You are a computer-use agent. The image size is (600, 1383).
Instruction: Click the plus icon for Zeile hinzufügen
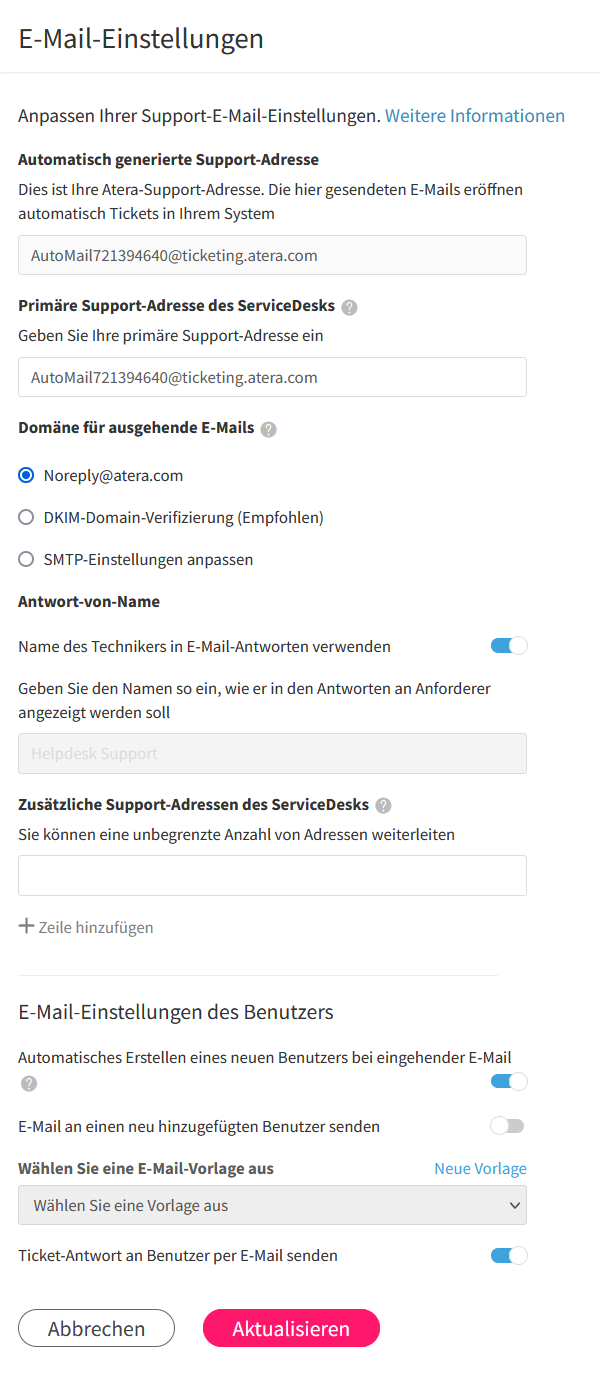pos(27,926)
